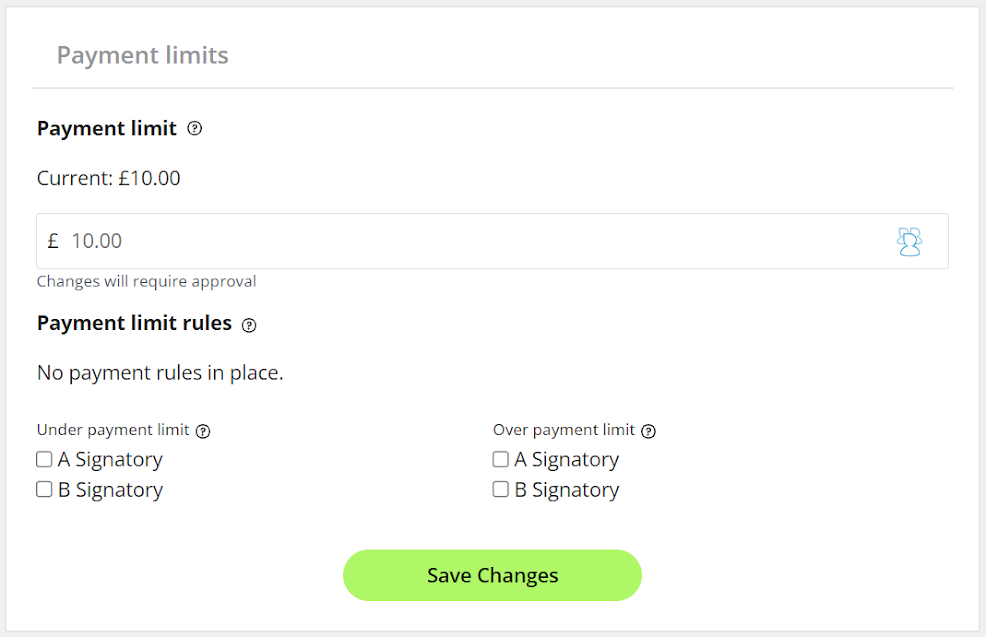Enable A Signatory over payment limit

point(500,459)
